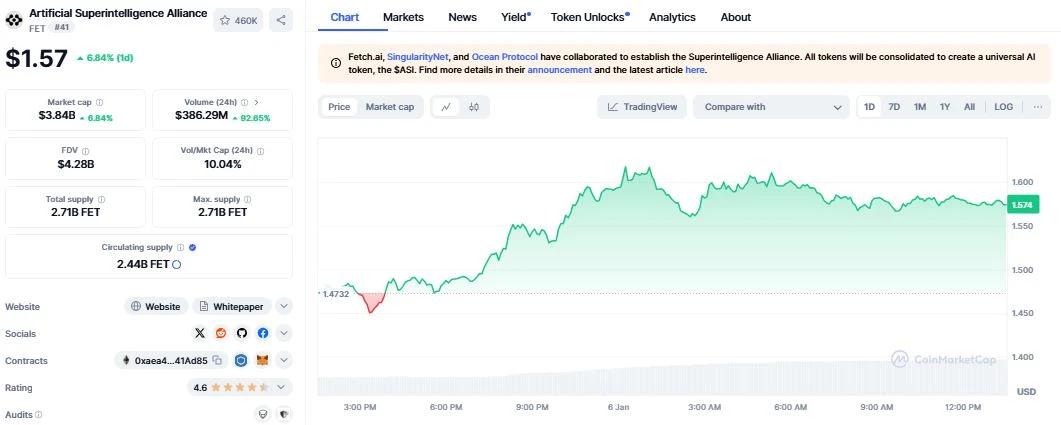The height and width of the screenshot is (425, 1061).
Task: Copy the contract address 0xaea4...41Ad85
Action: coord(217,361)
